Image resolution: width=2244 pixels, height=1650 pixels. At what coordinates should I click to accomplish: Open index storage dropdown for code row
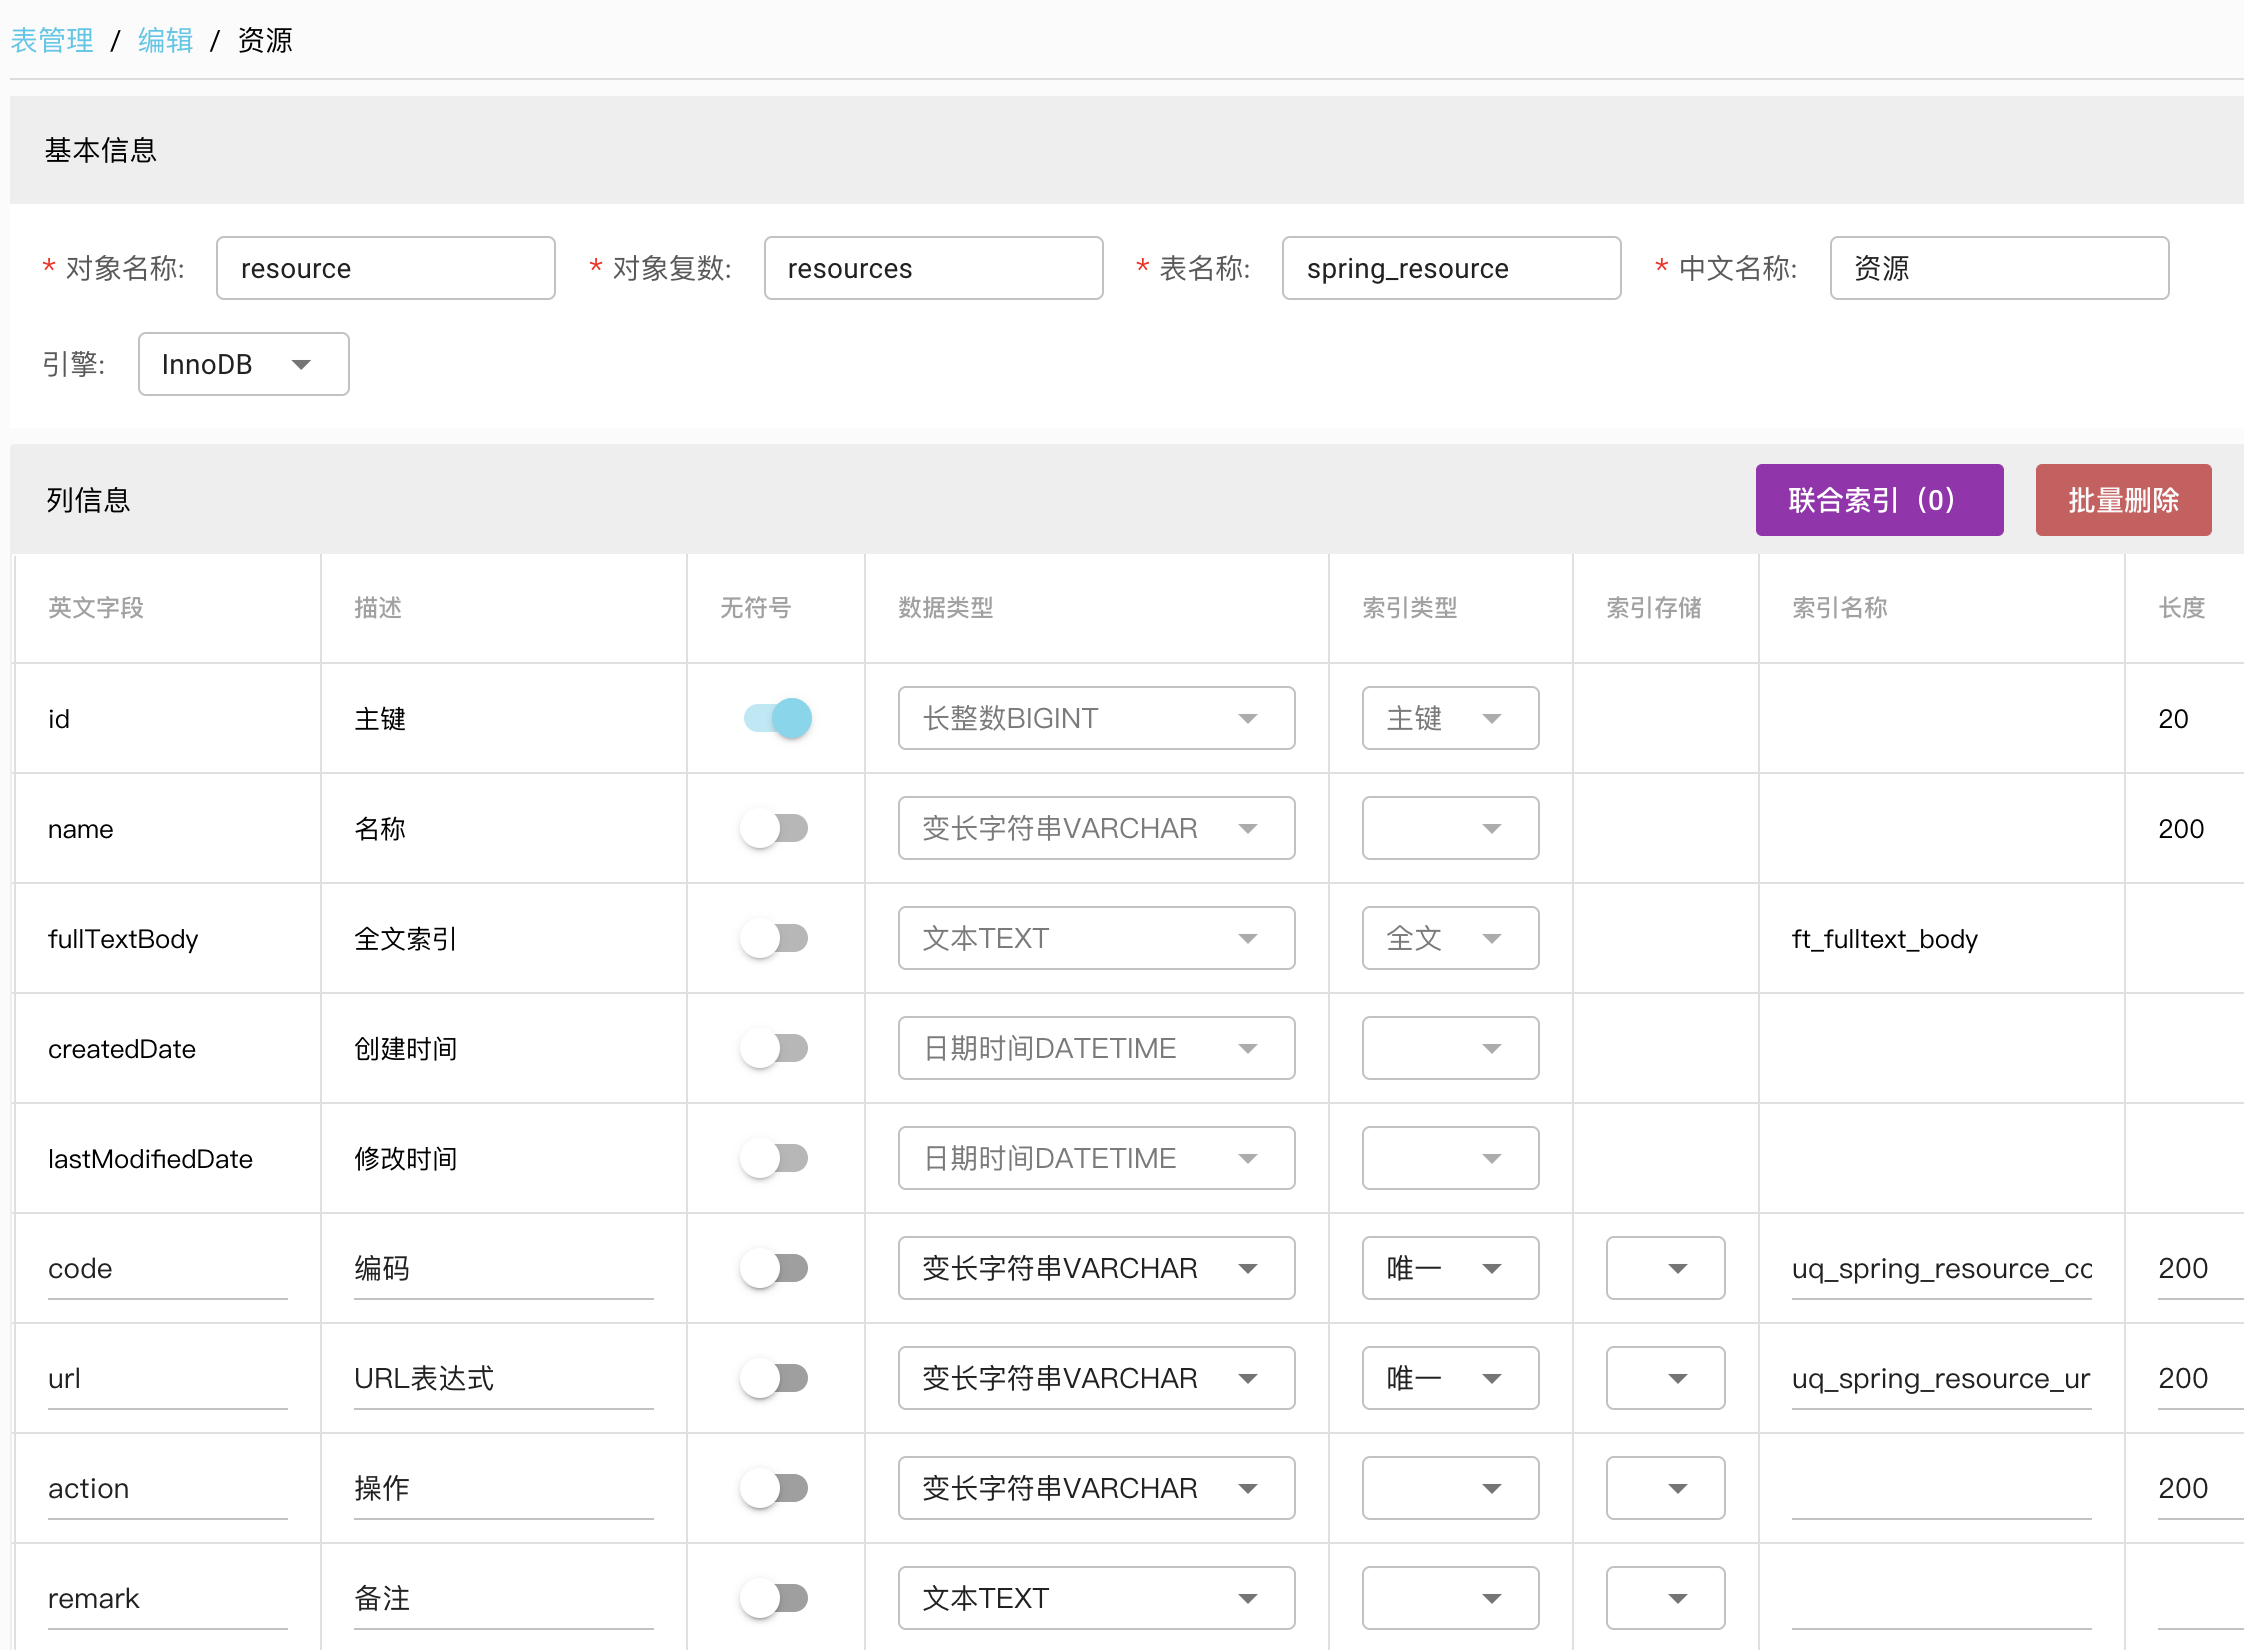tap(1664, 1268)
